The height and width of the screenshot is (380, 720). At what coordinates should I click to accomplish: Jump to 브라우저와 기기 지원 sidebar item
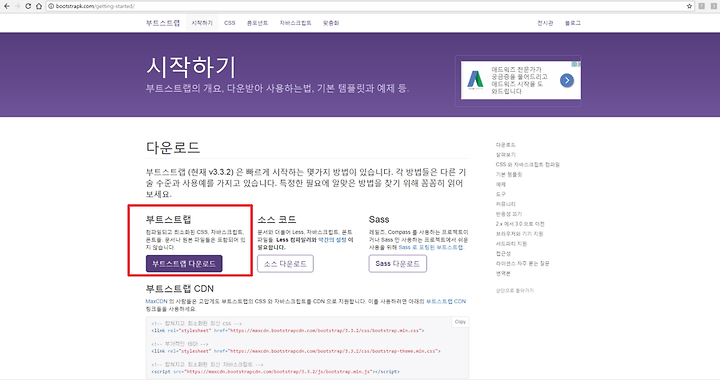tap(519, 234)
